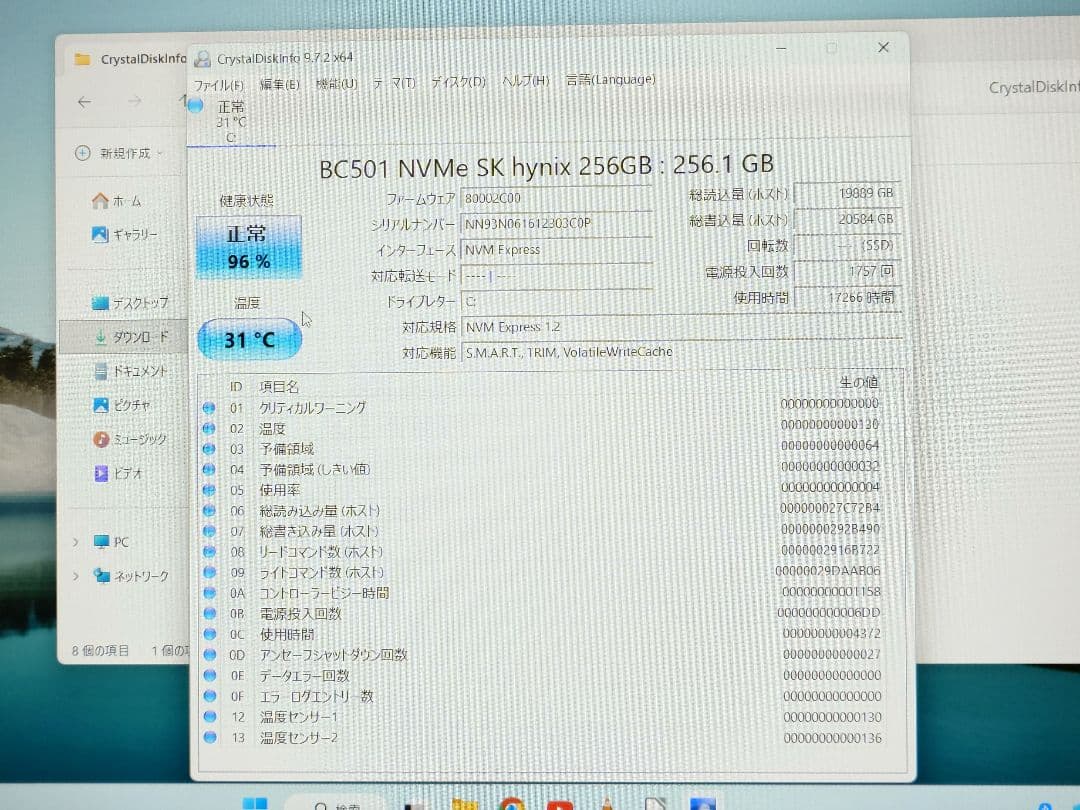Click the CrystalDiskInfo title bar app icon
The width and height of the screenshot is (1080, 810).
coord(203,57)
